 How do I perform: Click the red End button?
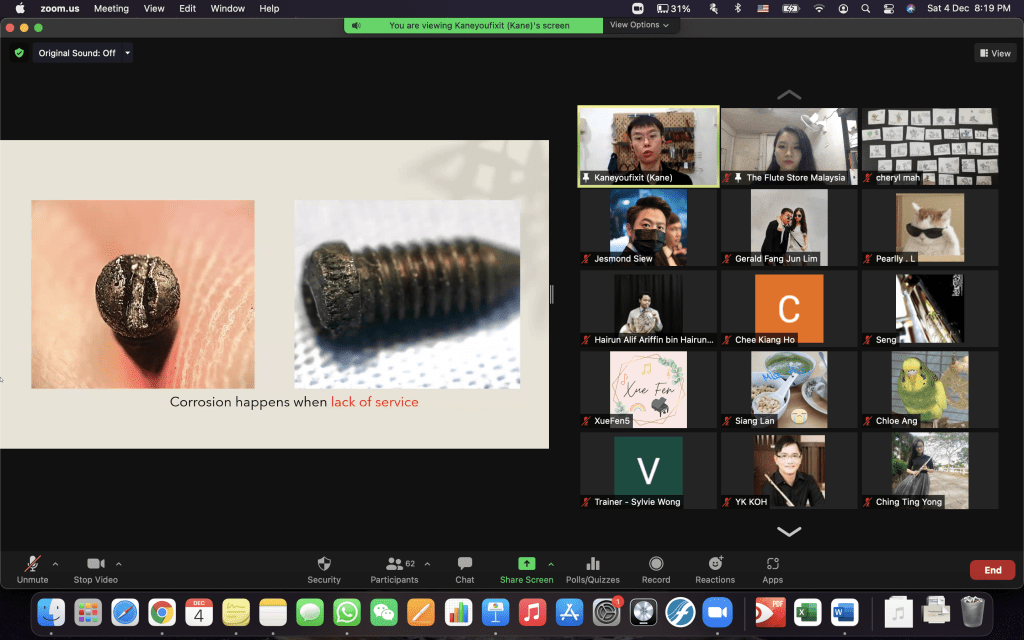coord(992,570)
